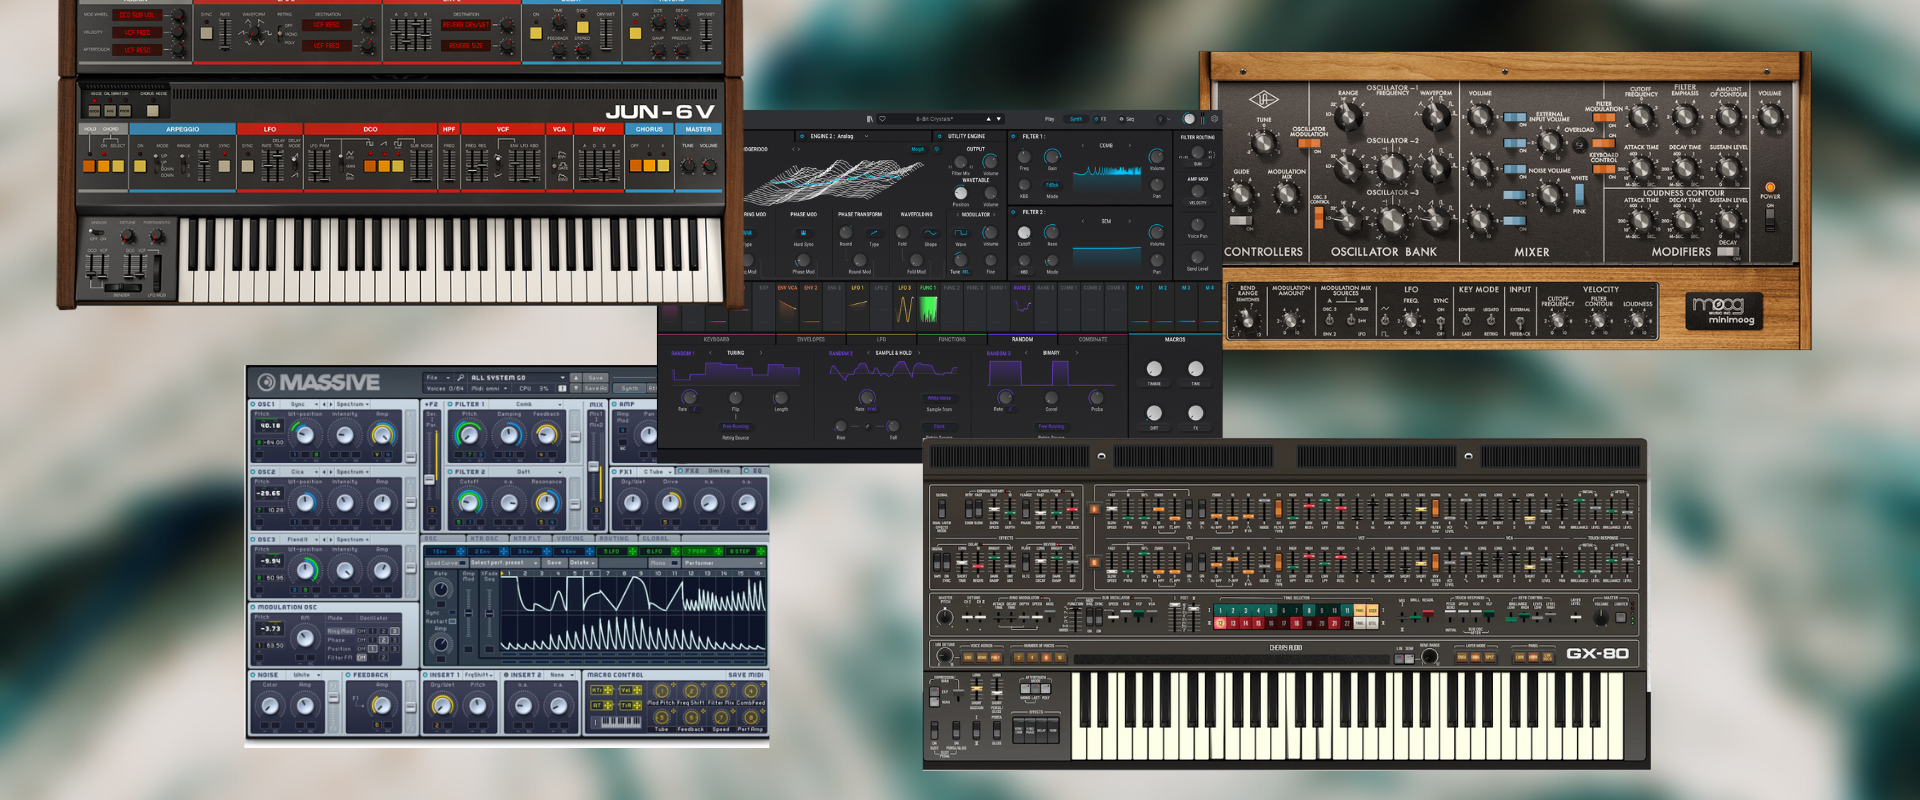The image size is (1920, 800).
Task: Click the Pigments Filter 1 Comb response display
Action: pos(1107,181)
